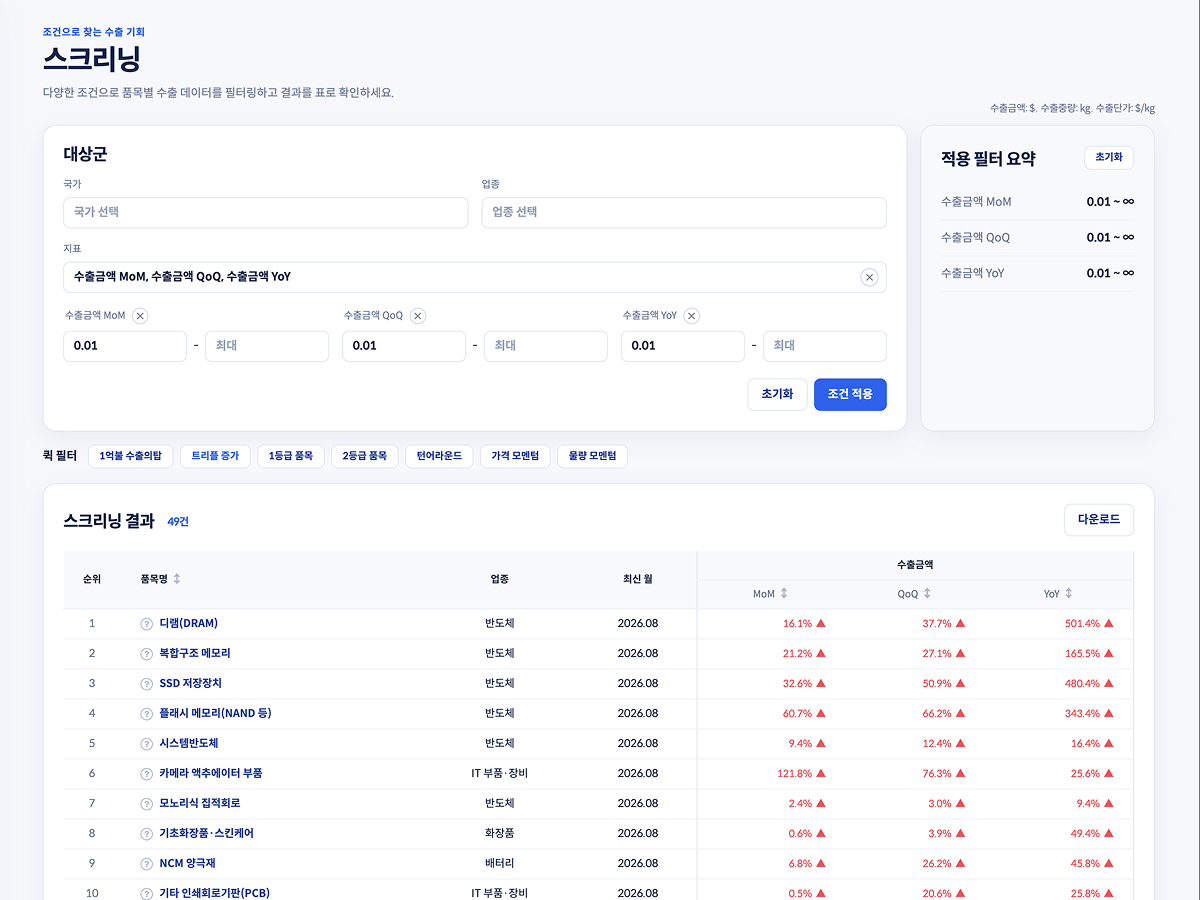Remove the 수출금액 QoQ condition
Screen dimensions: 1200x900
click(x=418, y=316)
